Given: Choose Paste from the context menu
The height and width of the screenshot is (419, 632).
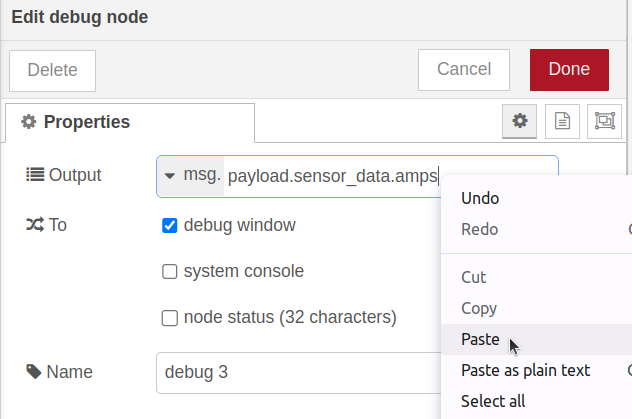Looking at the screenshot, I should (536, 340).
